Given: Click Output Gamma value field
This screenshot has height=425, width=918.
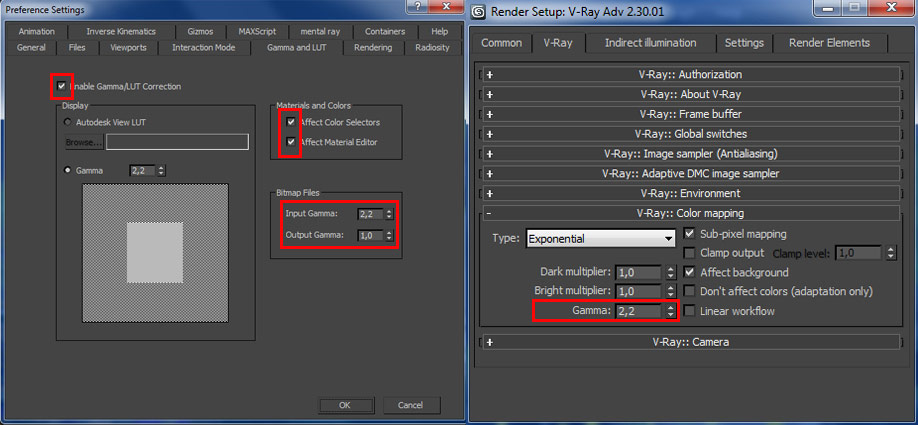Looking at the screenshot, I should point(370,235).
